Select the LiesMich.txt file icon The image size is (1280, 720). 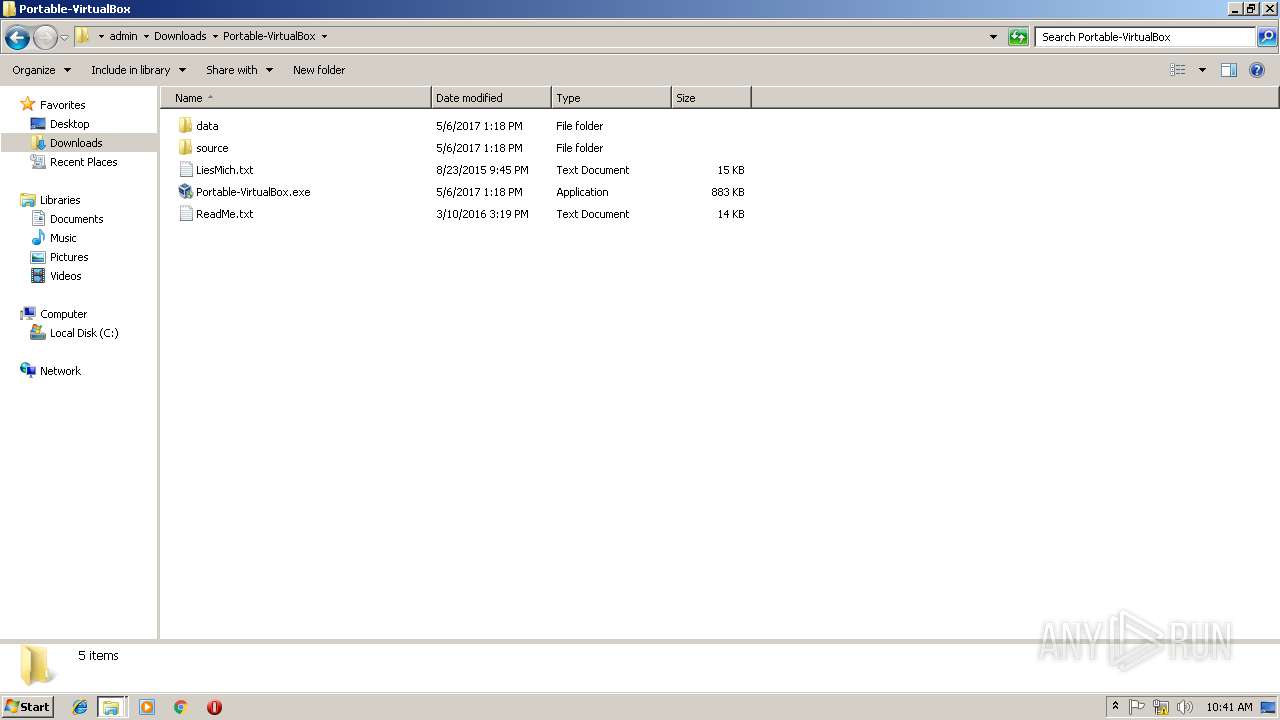[185, 170]
